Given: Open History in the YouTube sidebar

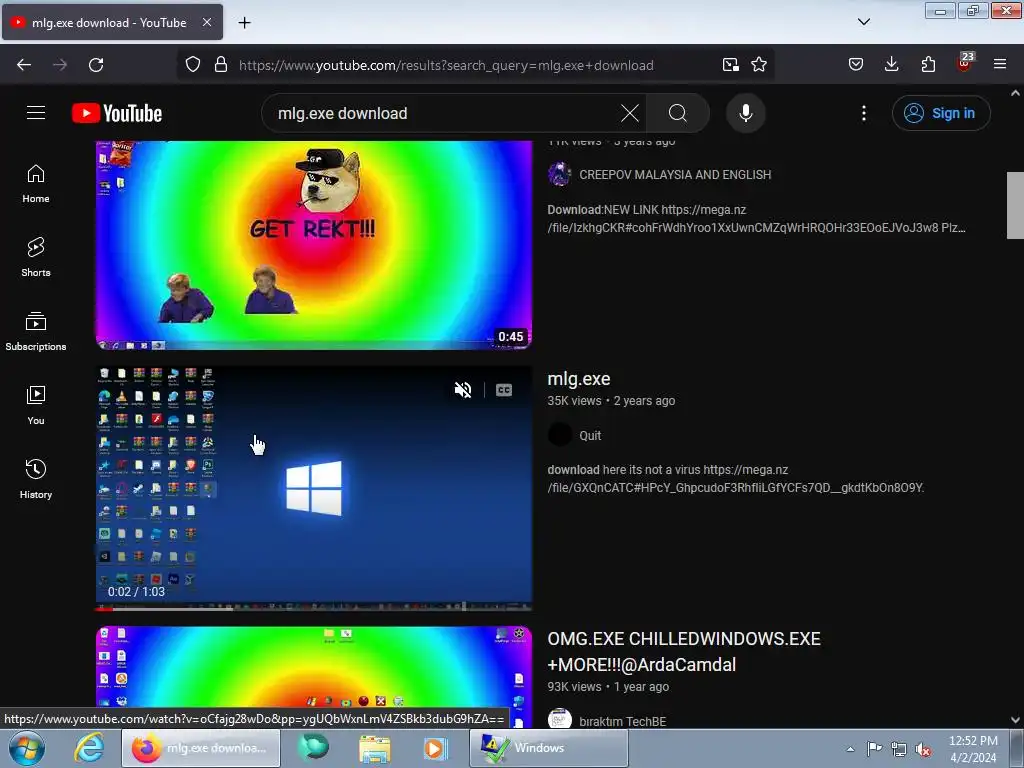Looking at the screenshot, I should [36, 479].
